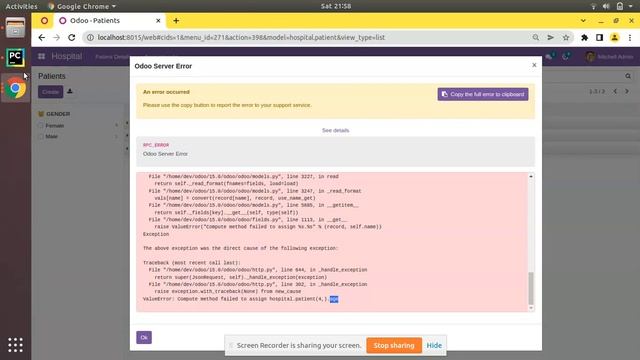Show applications grid in dock
This screenshot has width=640, height=360.
pos(16,345)
